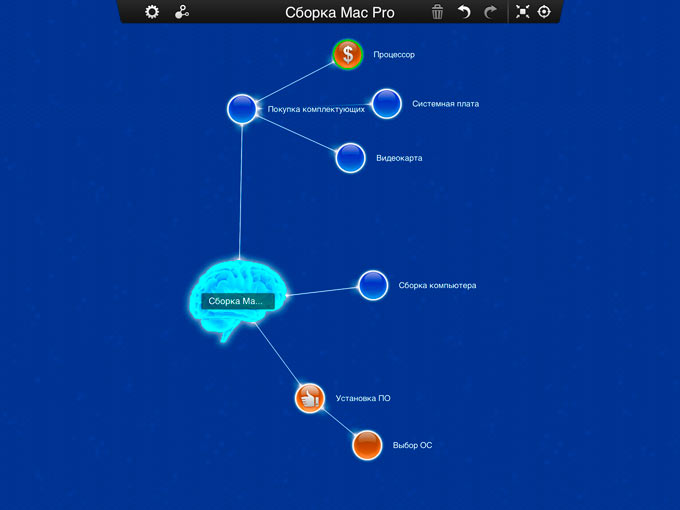Image resolution: width=680 pixels, height=510 pixels.
Task: Open the settings gear in toolbar
Action: click(152, 12)
